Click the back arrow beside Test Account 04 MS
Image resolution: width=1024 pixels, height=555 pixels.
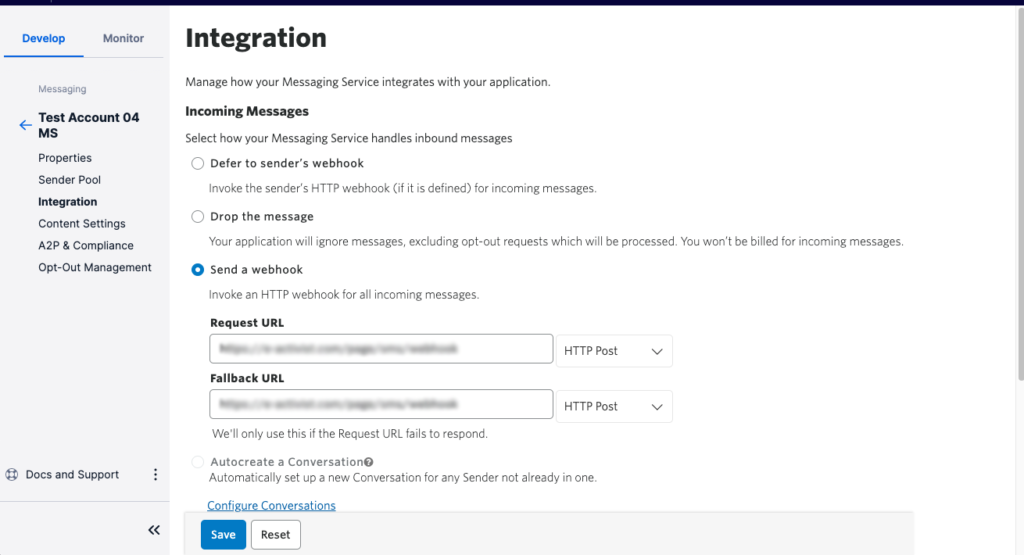pyautogui.click(x=25, y=126)
